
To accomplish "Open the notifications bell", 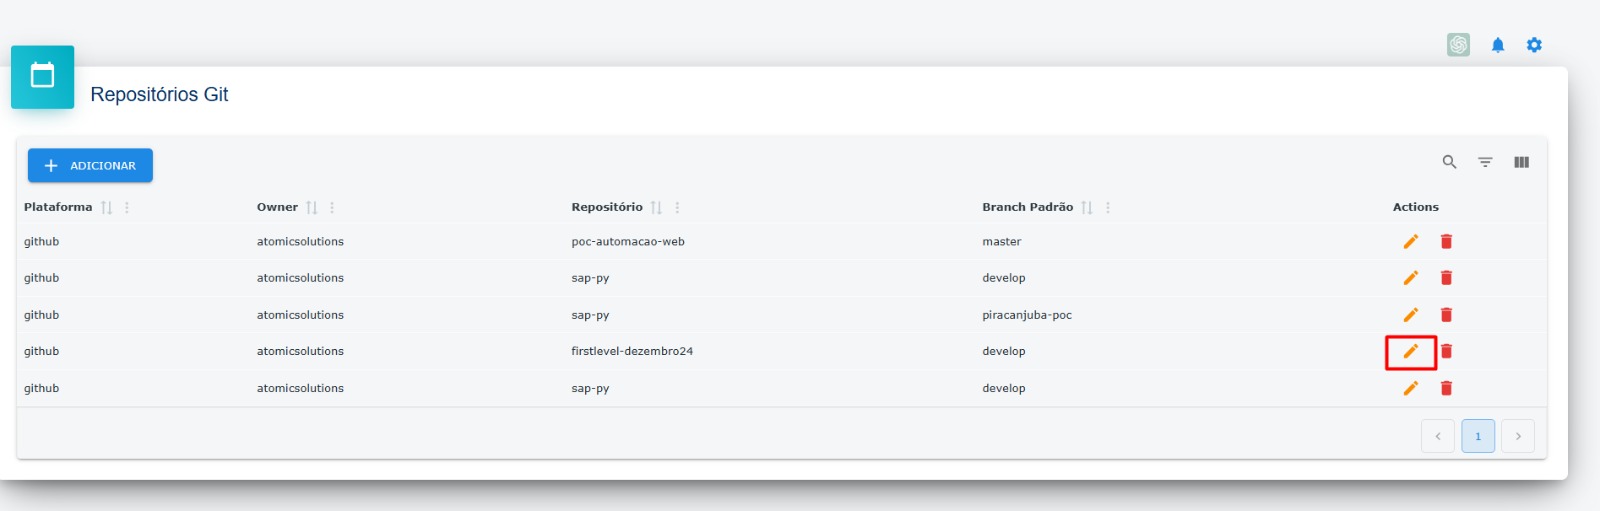I will (x=1497, y=45).
